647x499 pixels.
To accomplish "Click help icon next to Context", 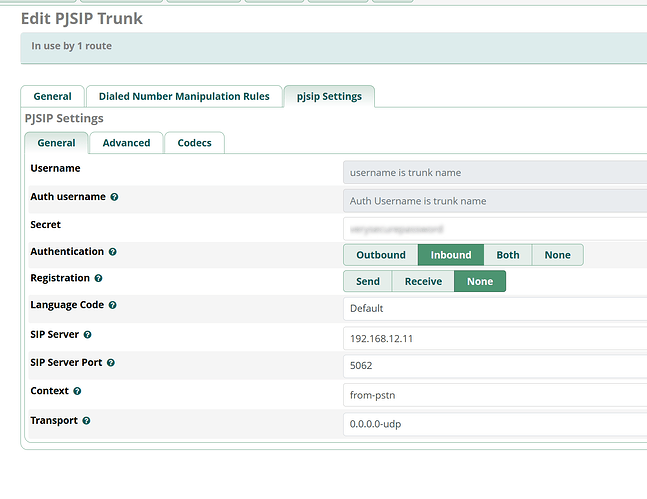I will click(77, 391).
